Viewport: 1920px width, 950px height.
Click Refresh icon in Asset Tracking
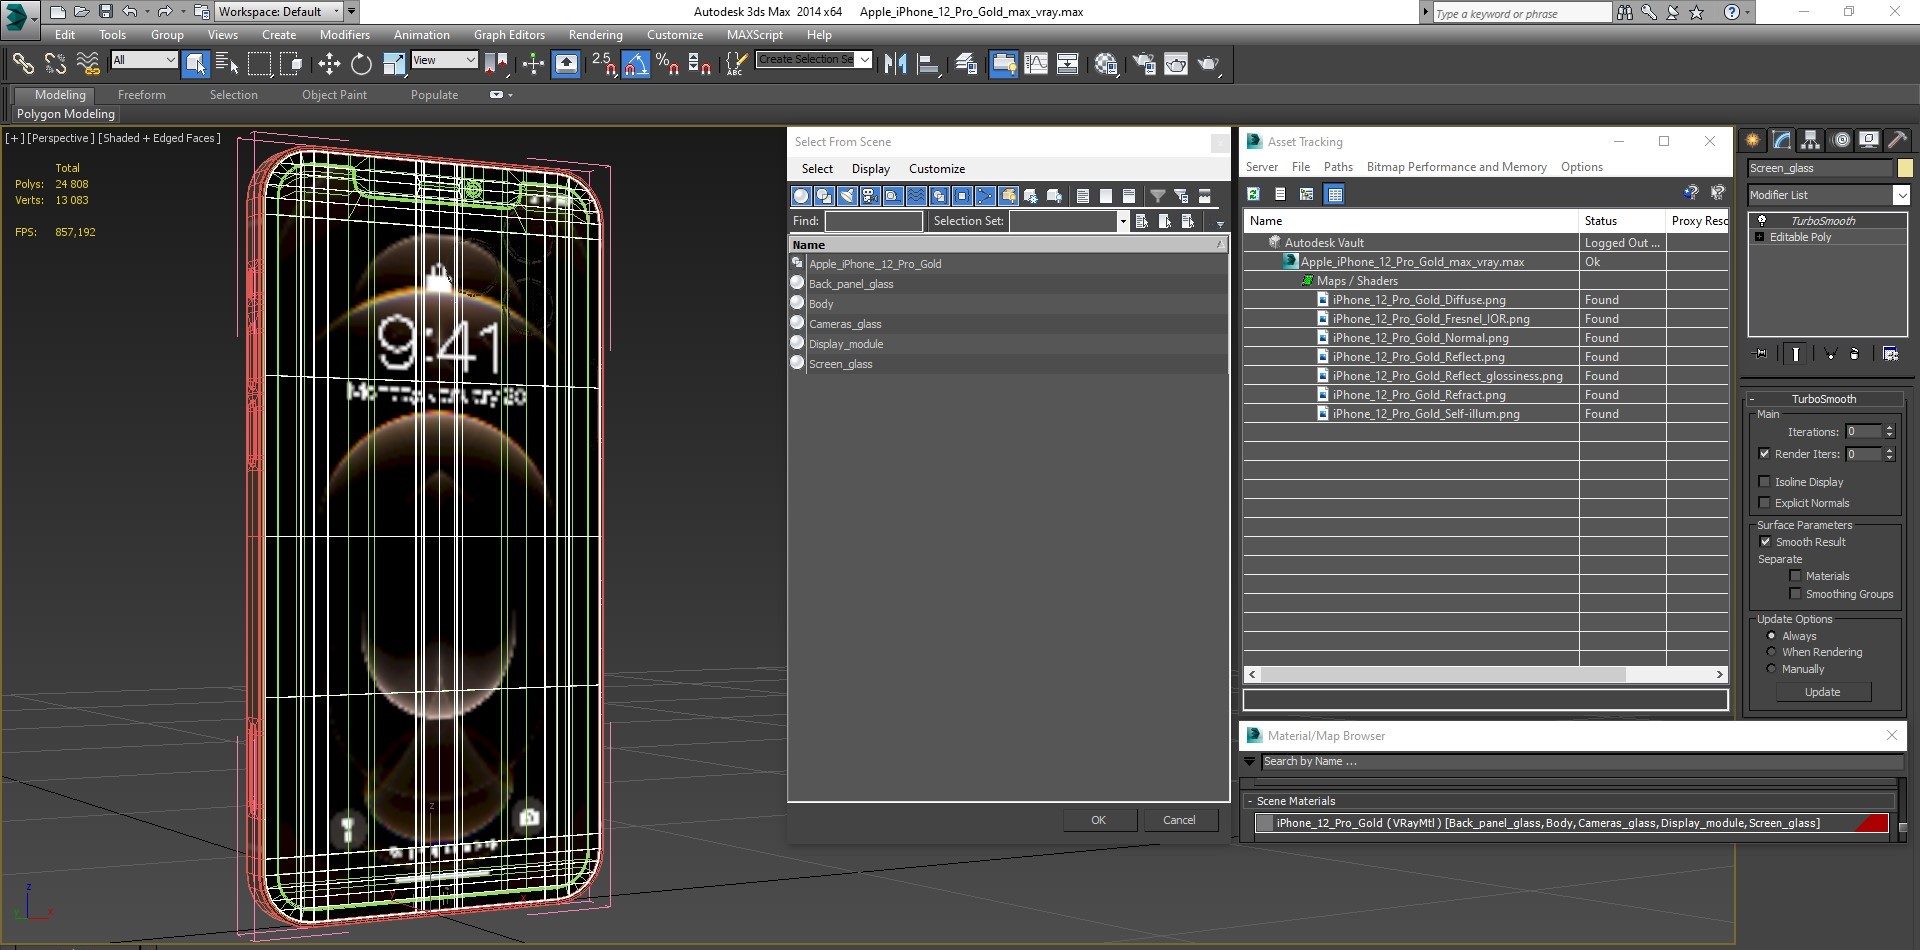coord(1253,194)
